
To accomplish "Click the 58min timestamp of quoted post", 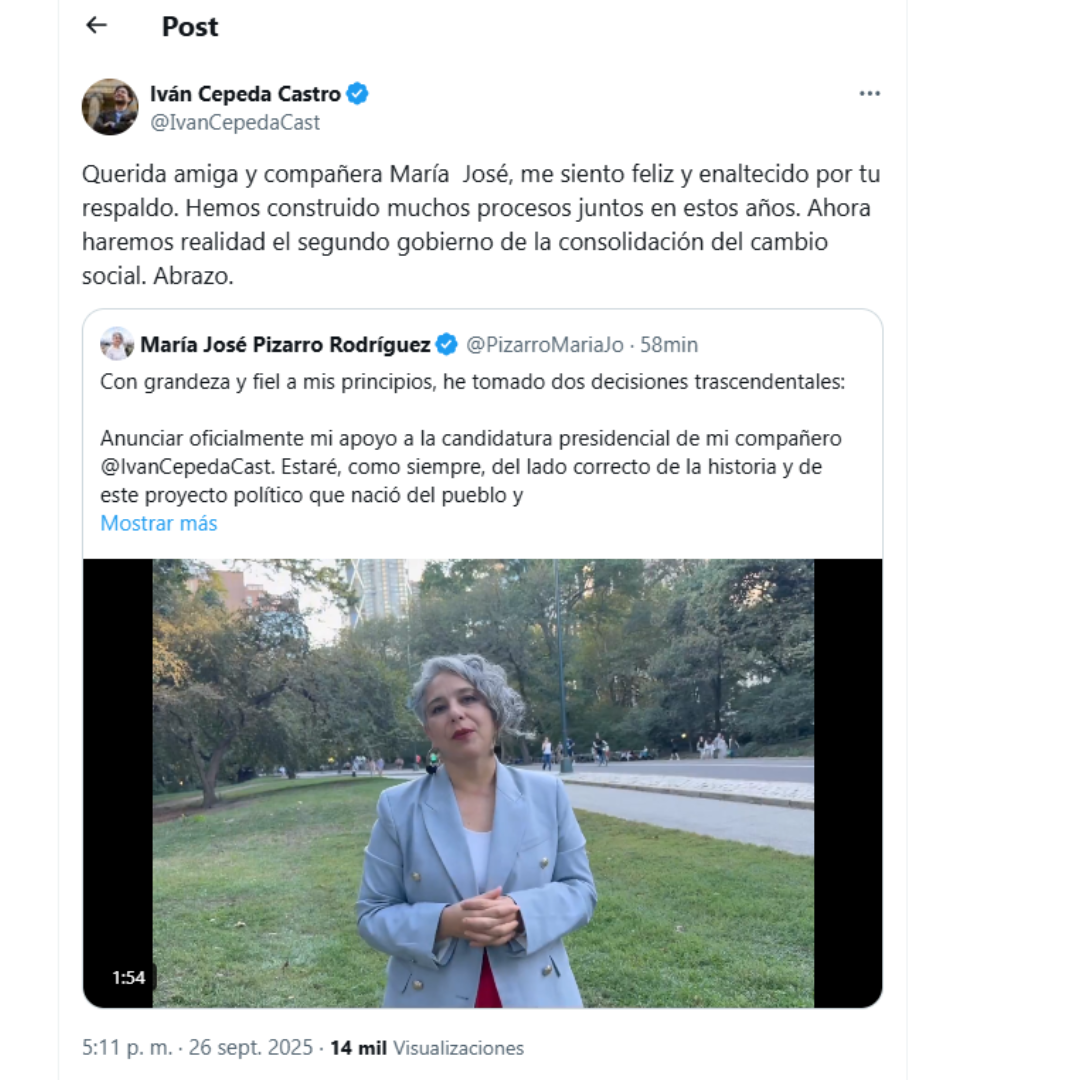I will [x=669, y=345].
